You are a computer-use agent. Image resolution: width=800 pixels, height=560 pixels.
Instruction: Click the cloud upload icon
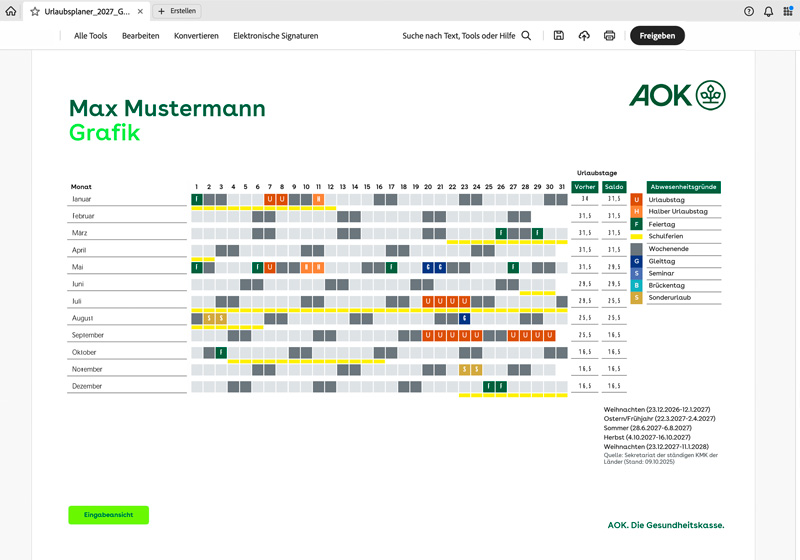point(584,35)
